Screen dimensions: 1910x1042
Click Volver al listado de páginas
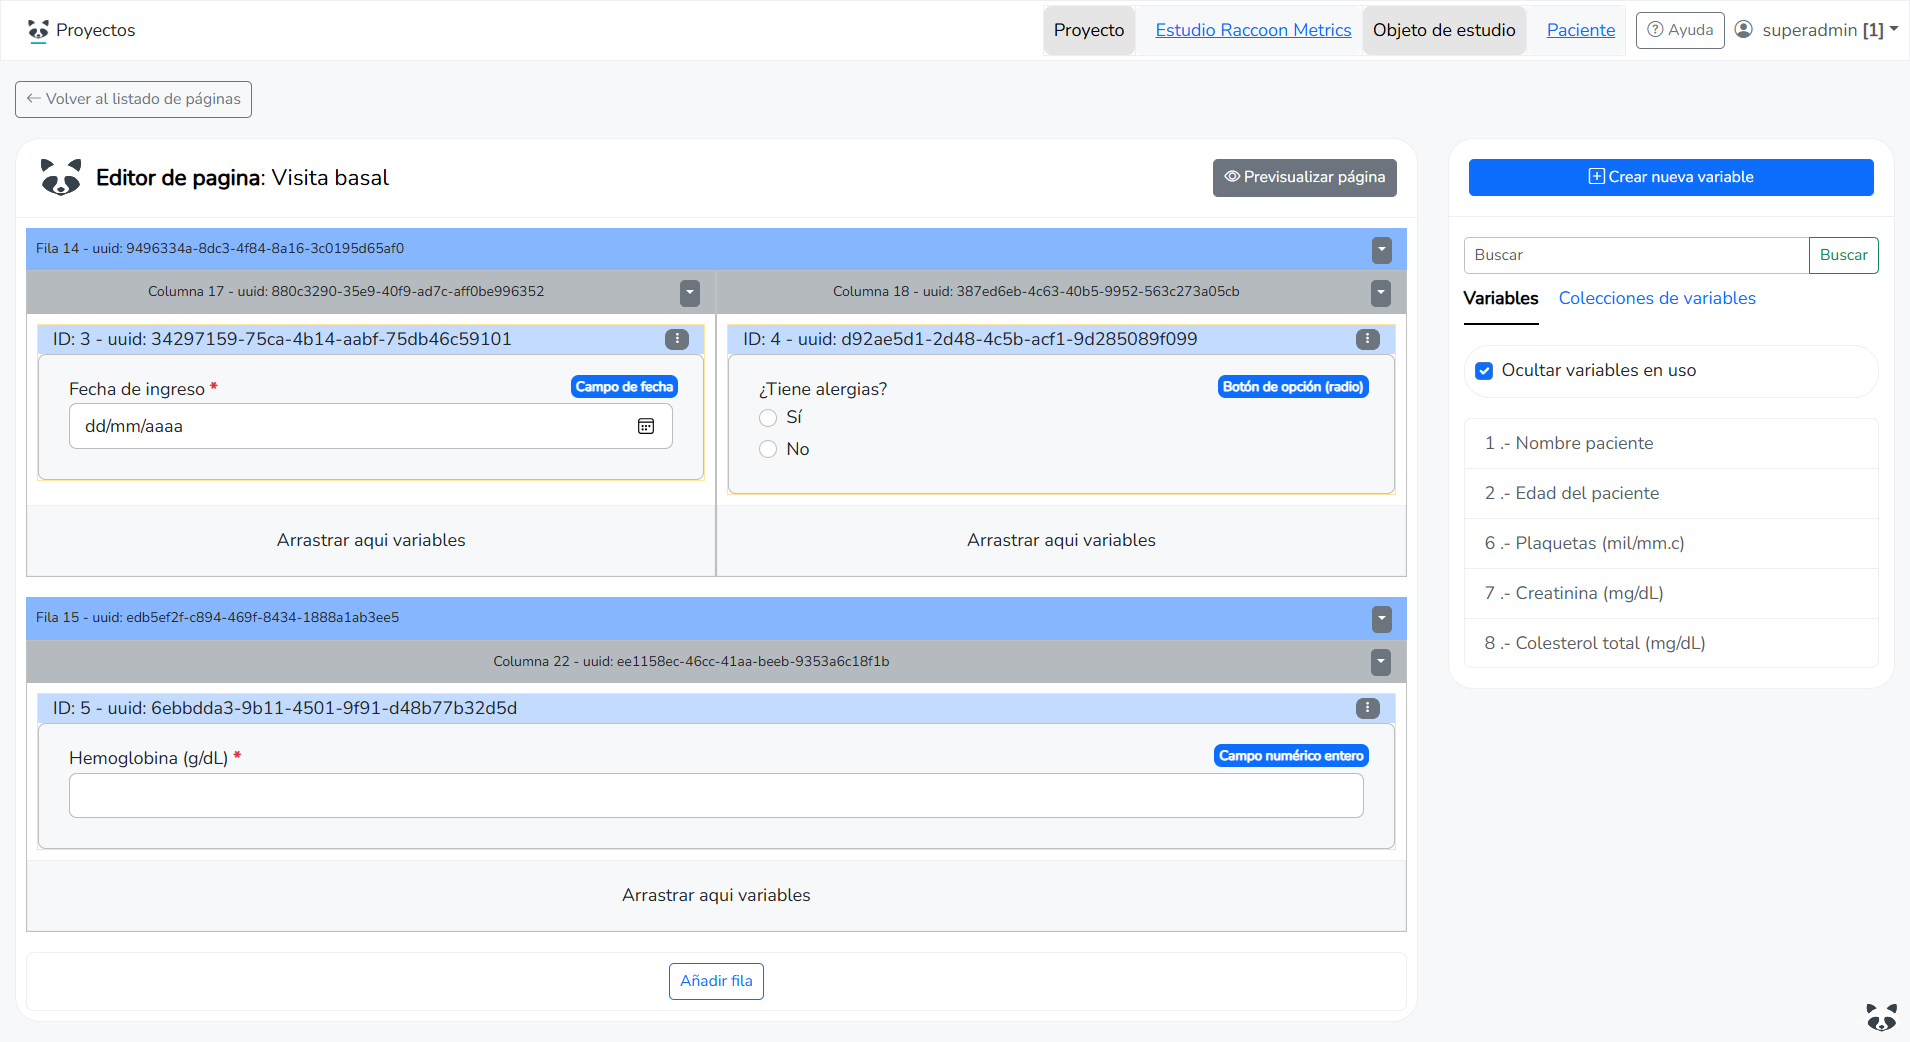(133, 99)
